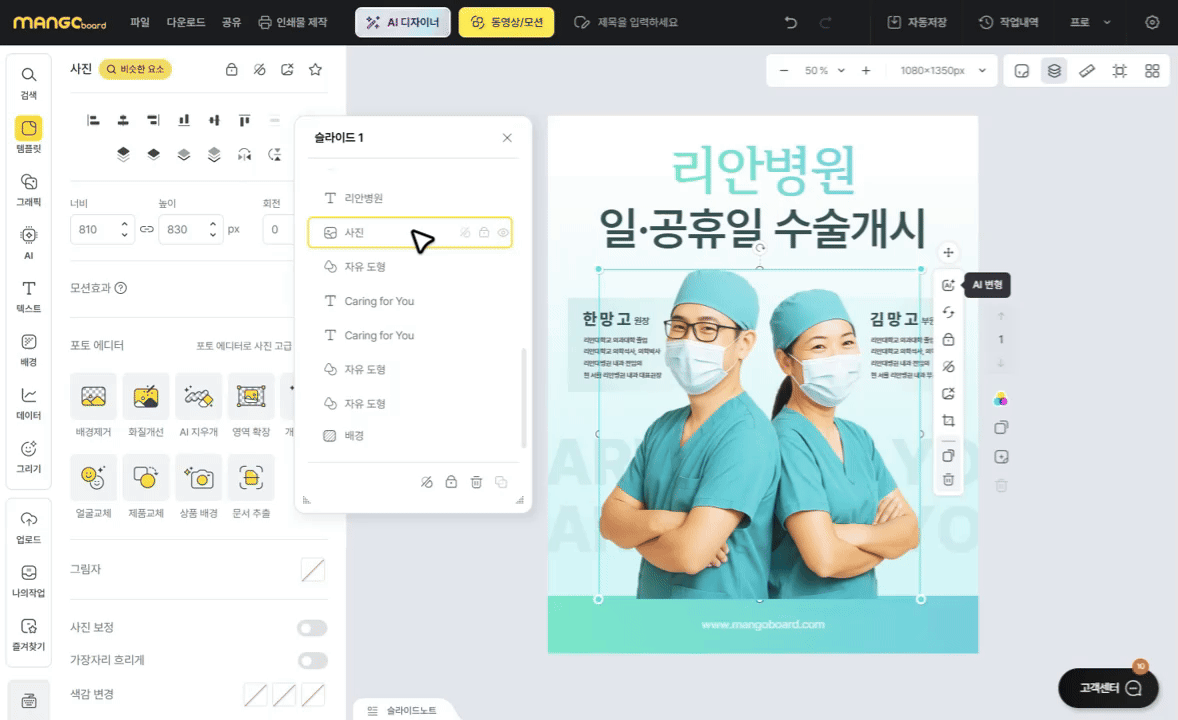Click the 비슷한 요소 button

pos(135,70)
